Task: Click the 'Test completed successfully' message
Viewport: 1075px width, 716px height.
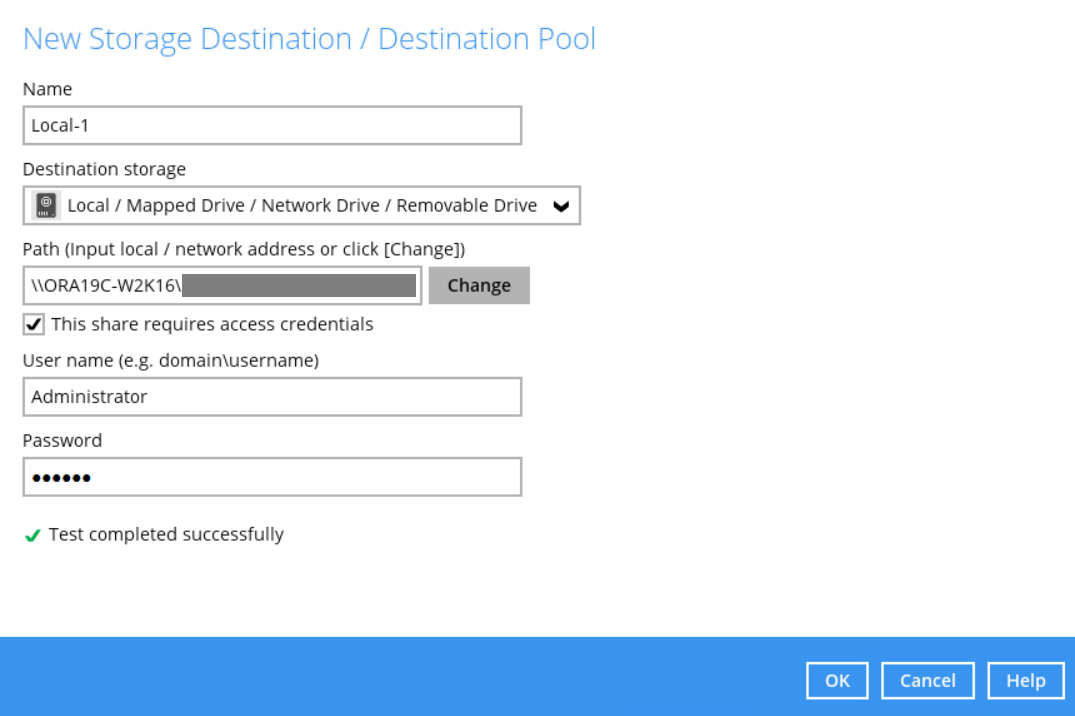Action: (x=166, y=535)
